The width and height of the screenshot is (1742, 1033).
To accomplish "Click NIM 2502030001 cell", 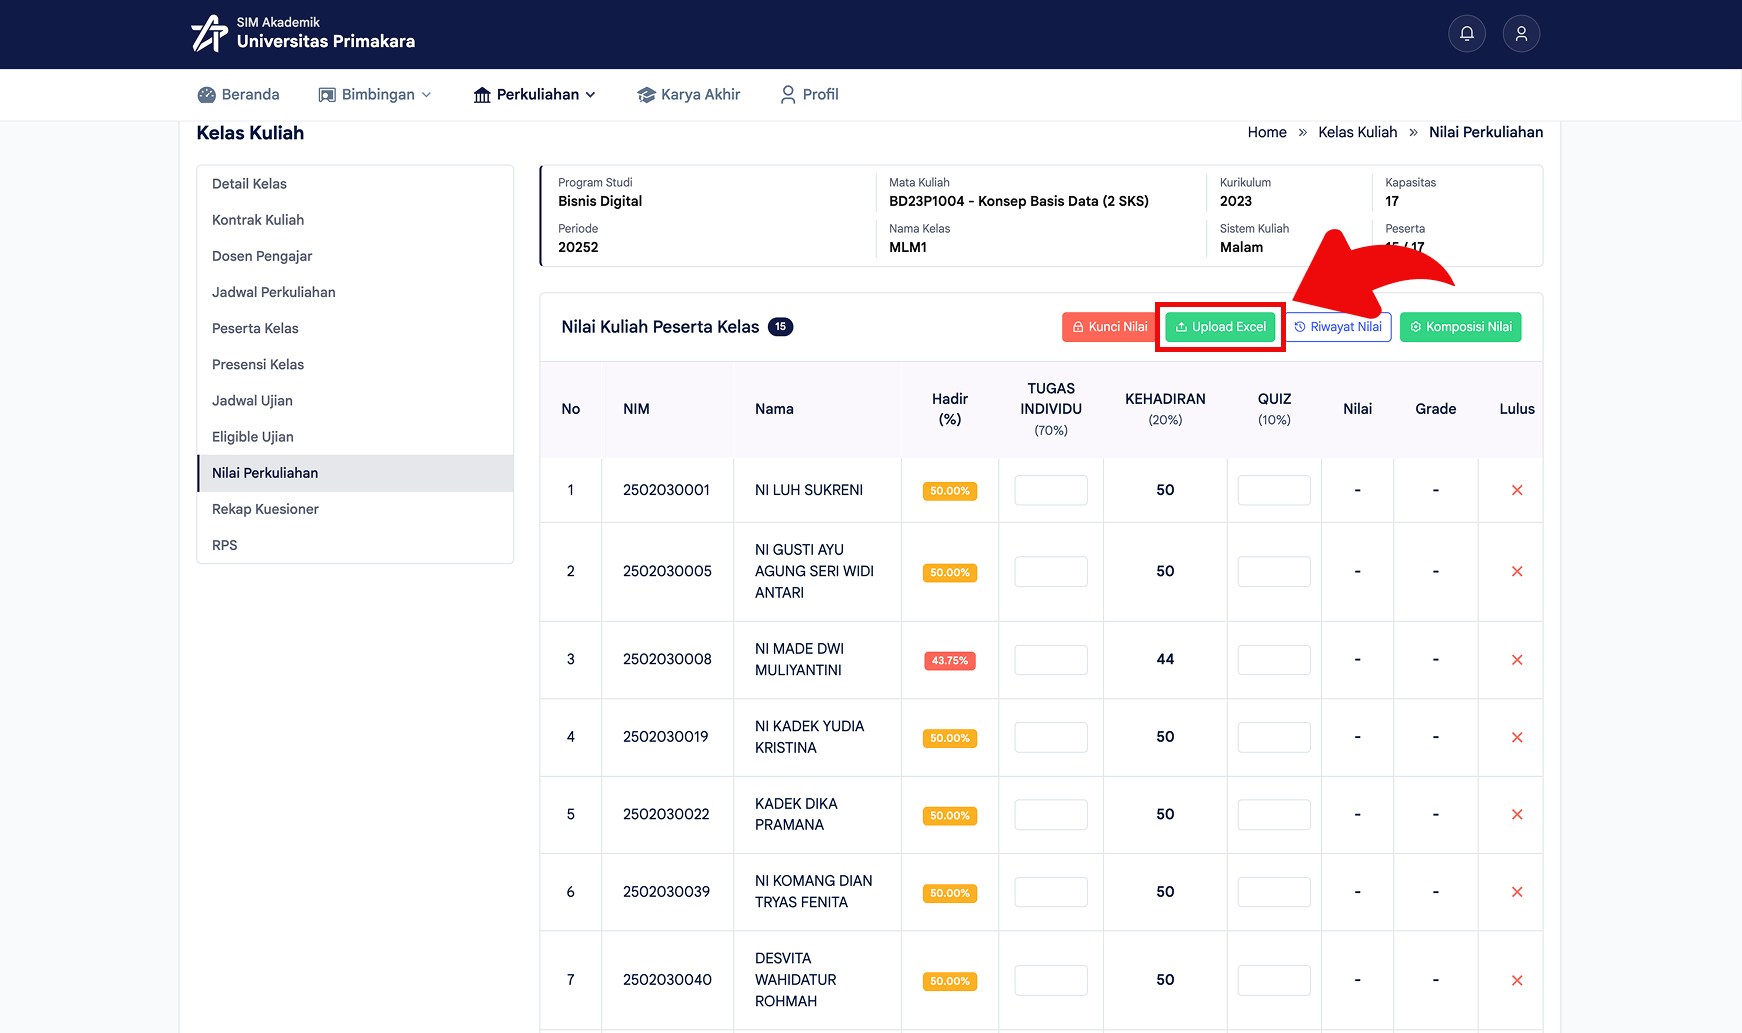I will [666, 490].
